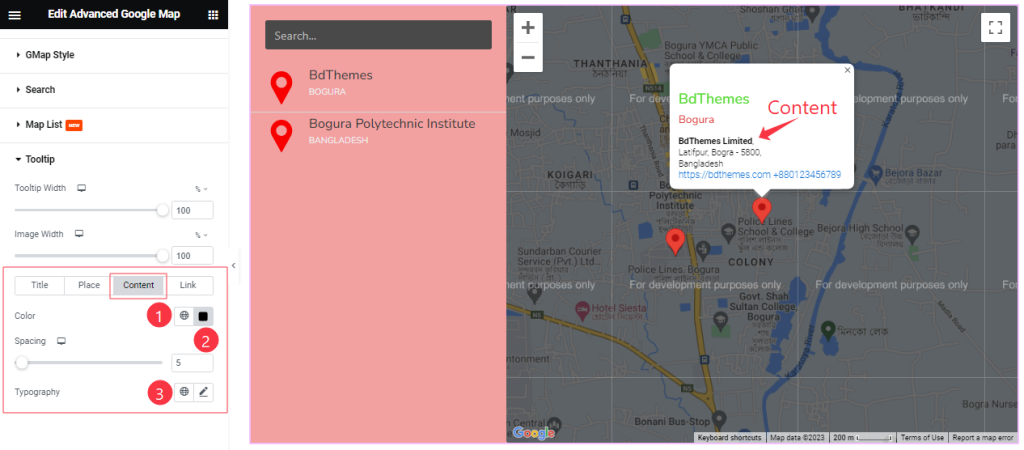Click the red map pin below the tooltip
Screen dimensions: 1024x450
[x=761, y=210]
